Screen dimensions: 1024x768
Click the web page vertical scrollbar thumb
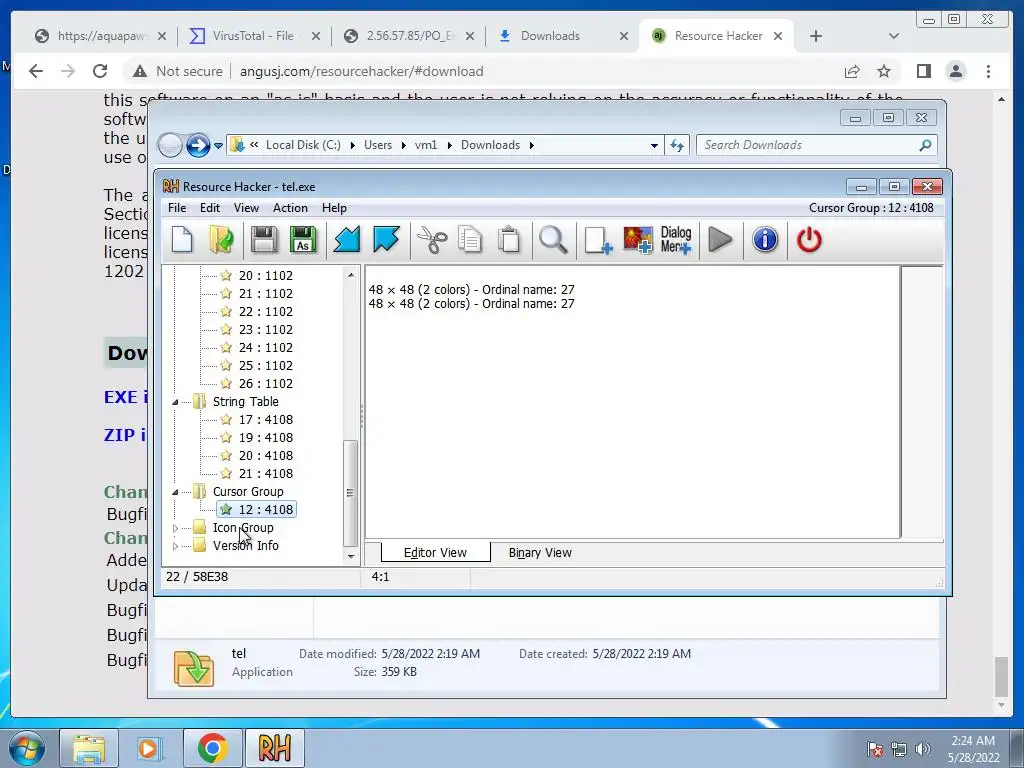click(1001, 677)
